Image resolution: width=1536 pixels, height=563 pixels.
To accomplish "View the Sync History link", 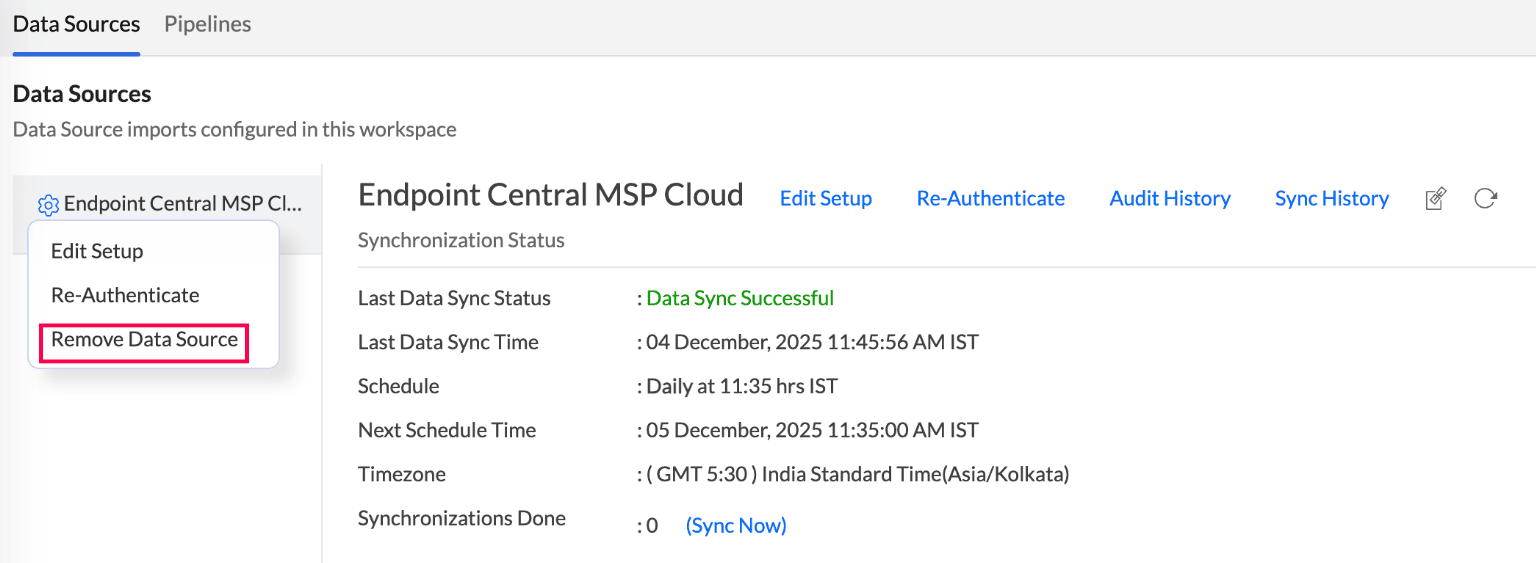I will pyautogui.click(x=1331, y=199).
